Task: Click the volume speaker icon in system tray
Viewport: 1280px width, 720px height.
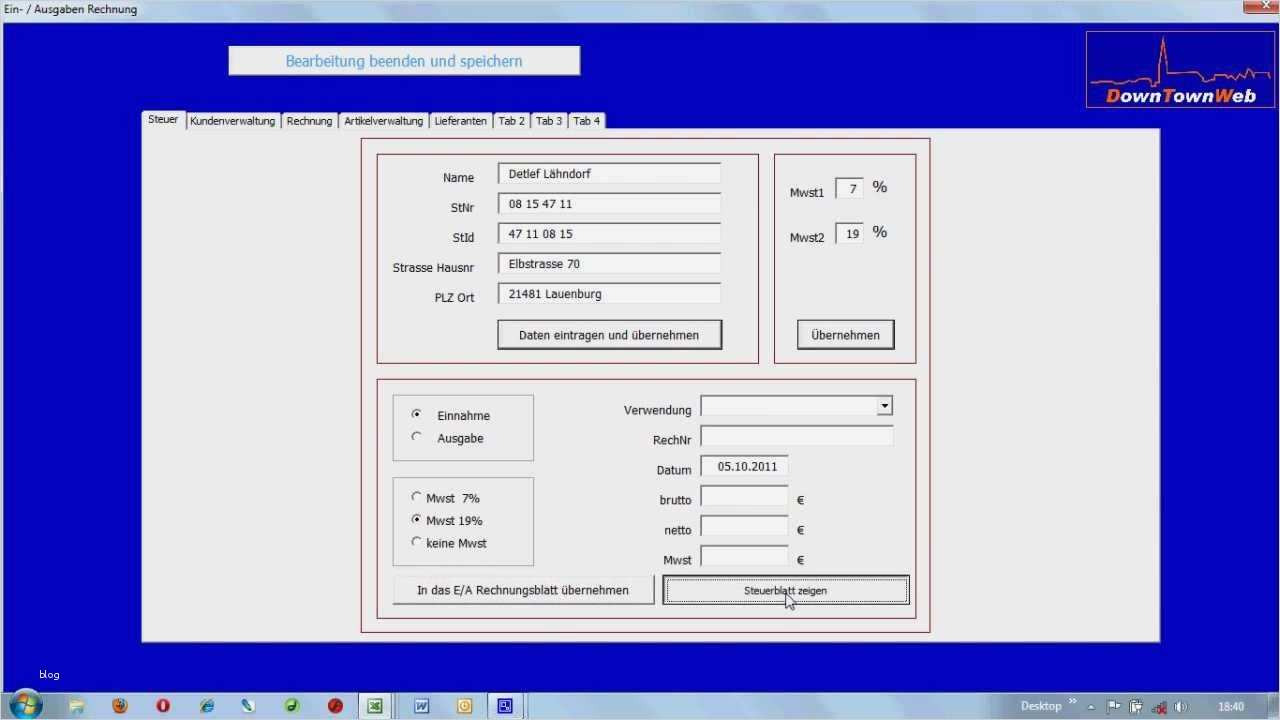Action: [1180, 706]
